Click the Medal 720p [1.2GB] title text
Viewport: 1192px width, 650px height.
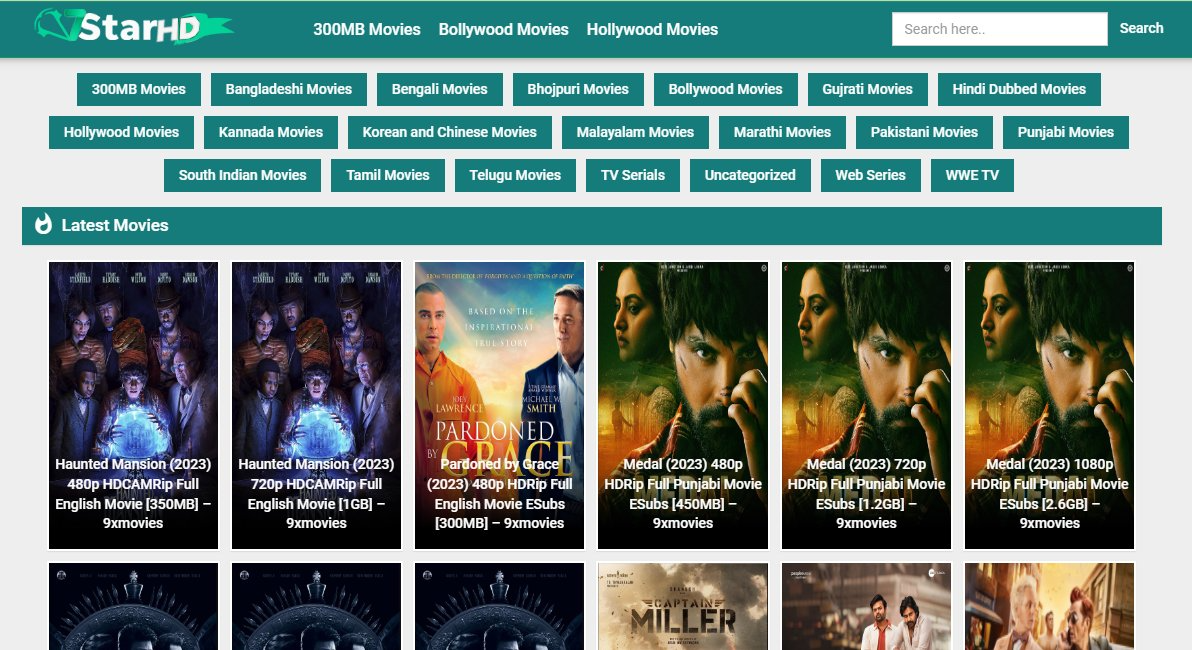[866, 493]
